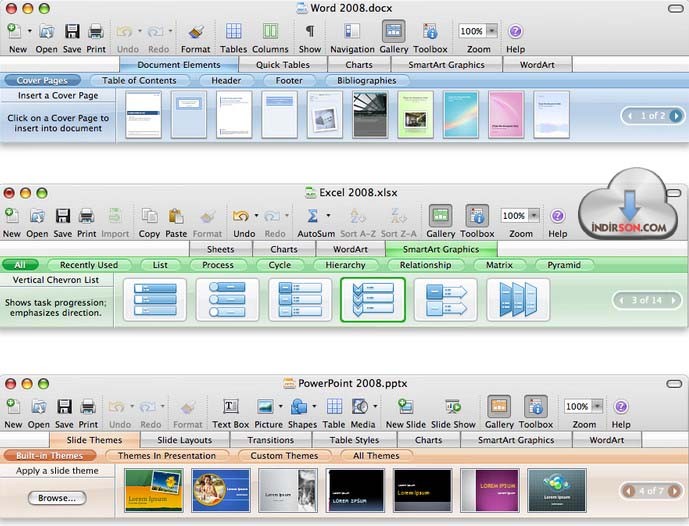Expand the Excel Undo history arrow
The width and height of the screenshot is (689, 526).
[256, 216]
